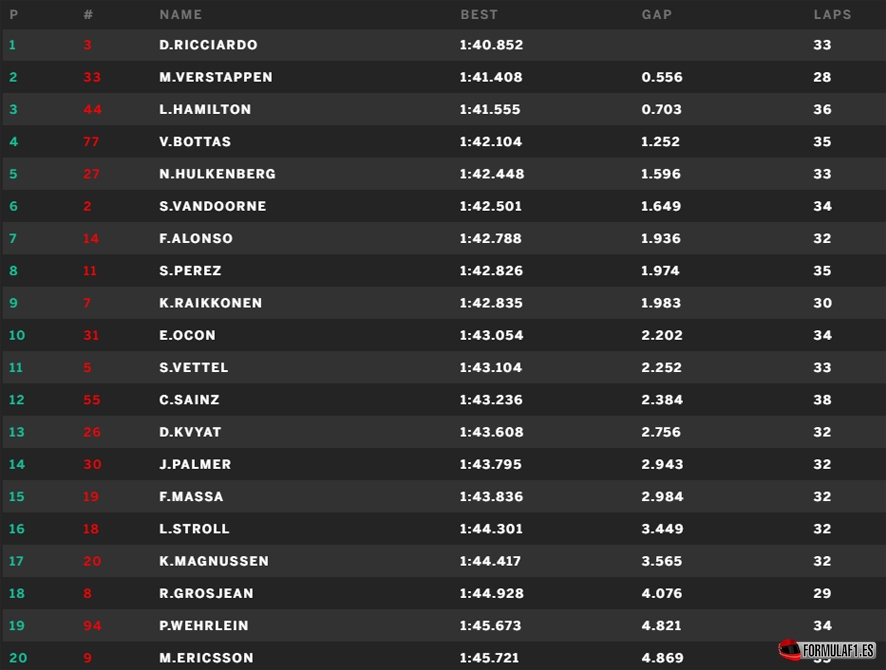Select F.ALONSO driver name

196,238
